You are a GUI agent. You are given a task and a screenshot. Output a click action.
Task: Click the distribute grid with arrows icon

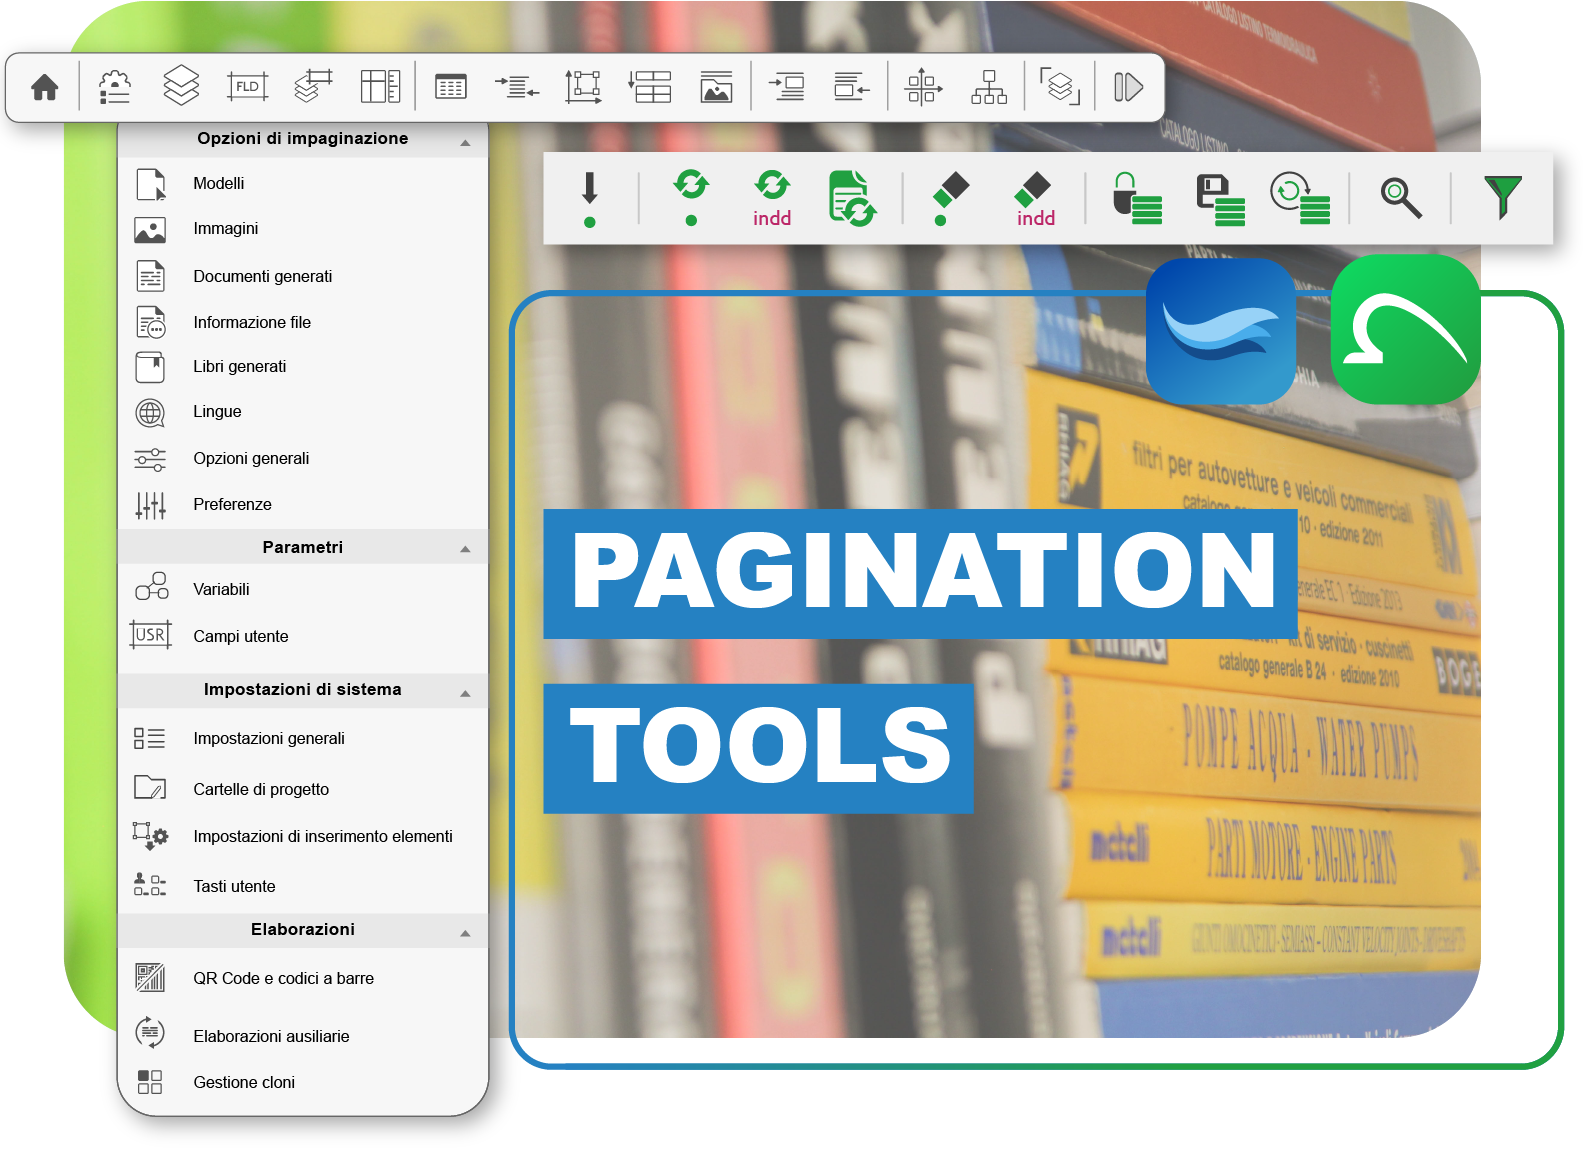923,87
